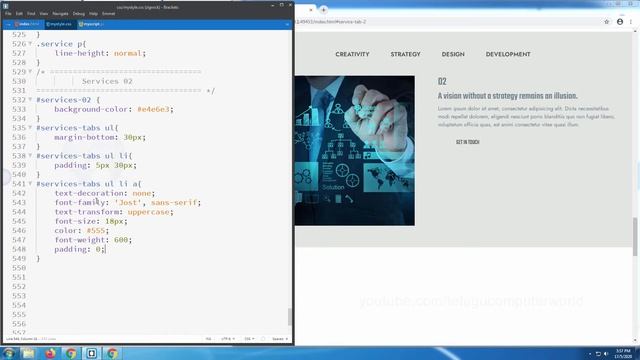Toggle the sidebar arrow left of index.html tab
The image size is (640, 360).
8,24
